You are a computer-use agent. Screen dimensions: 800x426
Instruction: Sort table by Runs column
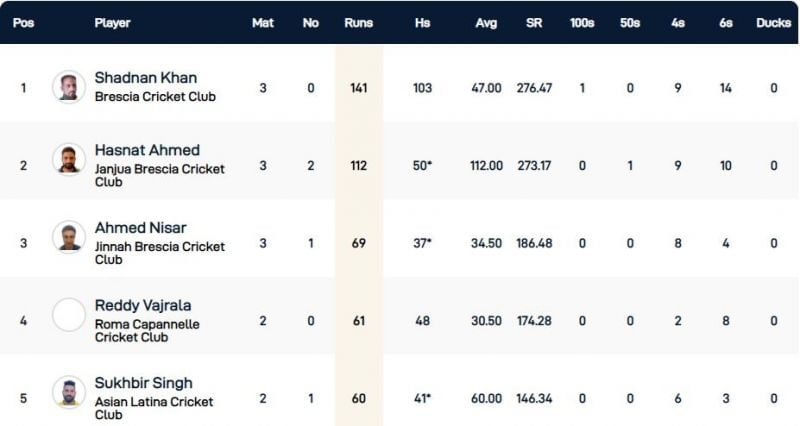[x=358, y=22]
